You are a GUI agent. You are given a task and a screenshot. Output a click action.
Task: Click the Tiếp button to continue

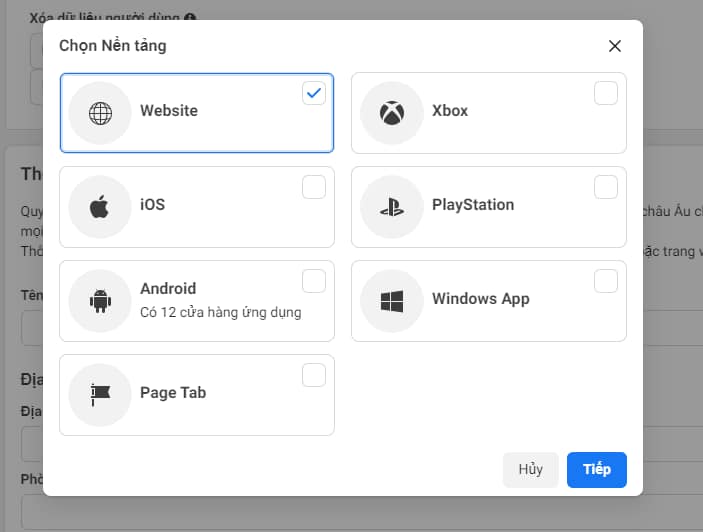[597, 470]
